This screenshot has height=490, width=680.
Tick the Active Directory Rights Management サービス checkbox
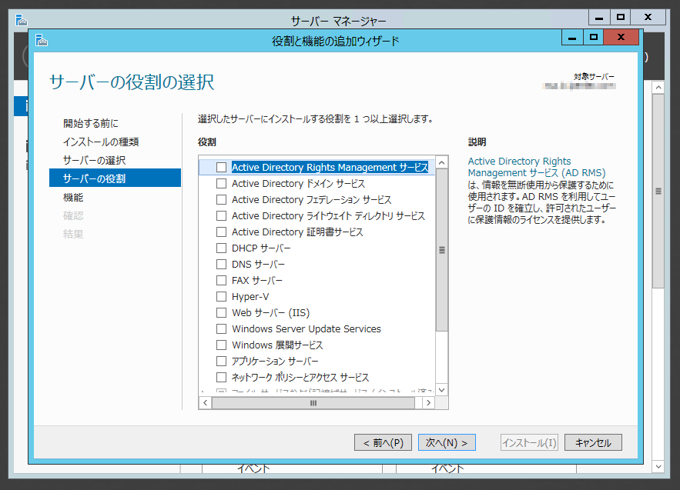pyautogui.click(x=221, y=167)
